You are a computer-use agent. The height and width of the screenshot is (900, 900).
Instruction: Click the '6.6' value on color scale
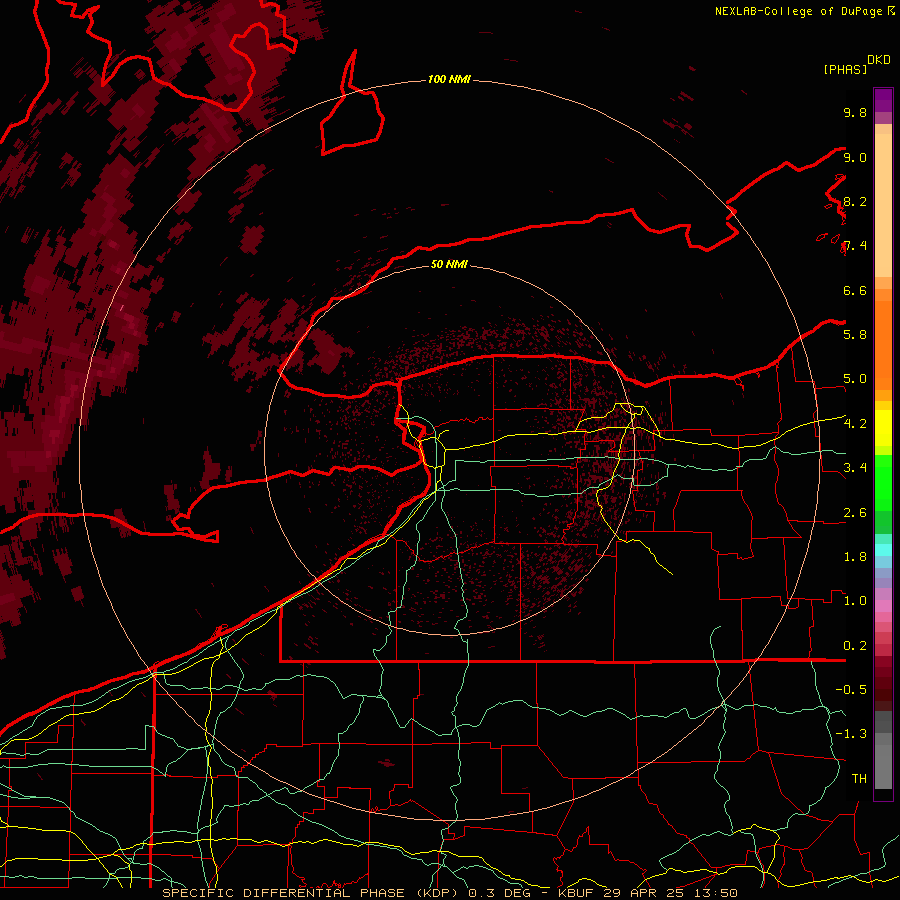855,290
